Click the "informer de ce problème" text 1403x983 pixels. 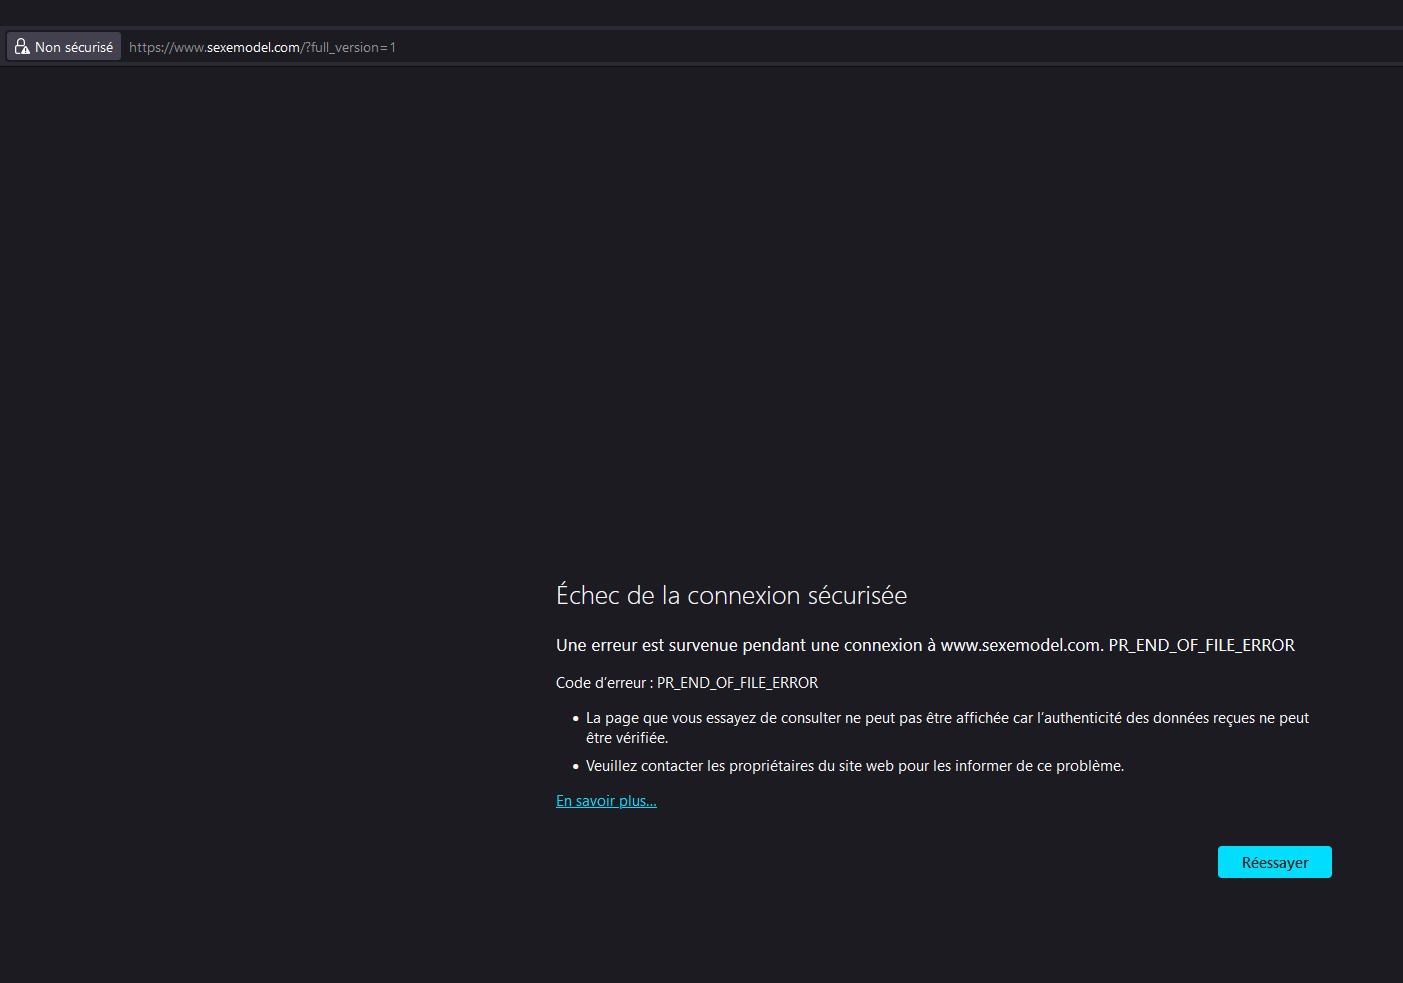point(1039,766)
